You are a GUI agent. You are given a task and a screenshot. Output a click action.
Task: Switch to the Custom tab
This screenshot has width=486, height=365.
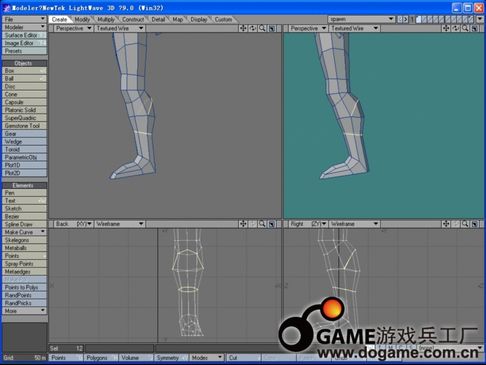click(x=223, y=19)
